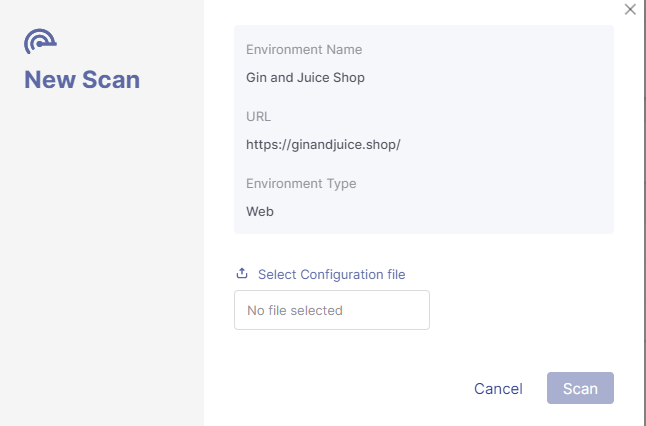646x426 pixels.
Task: Click the No file selected field
Action: [x=332, y=310]
